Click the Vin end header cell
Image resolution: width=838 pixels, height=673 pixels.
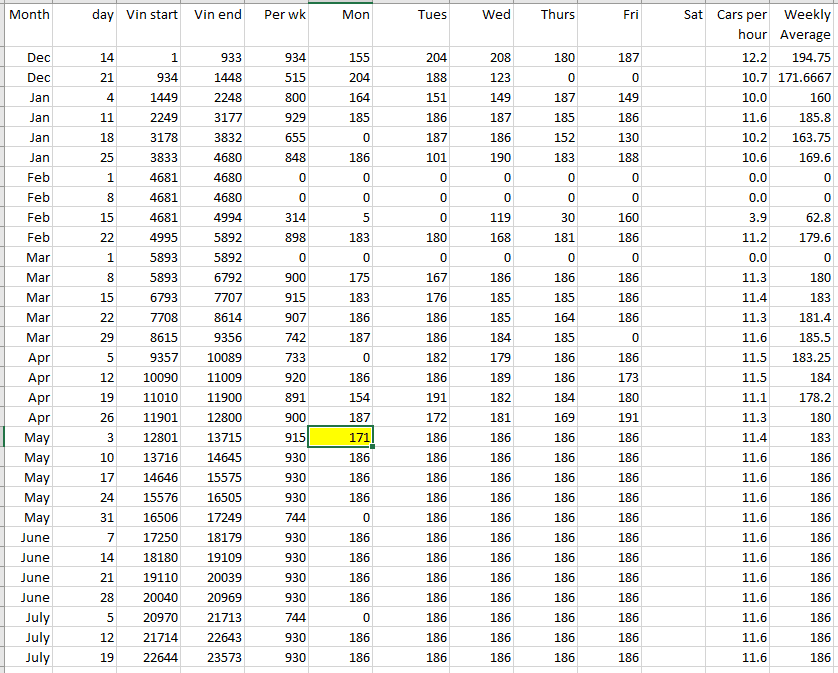point(216,16)
